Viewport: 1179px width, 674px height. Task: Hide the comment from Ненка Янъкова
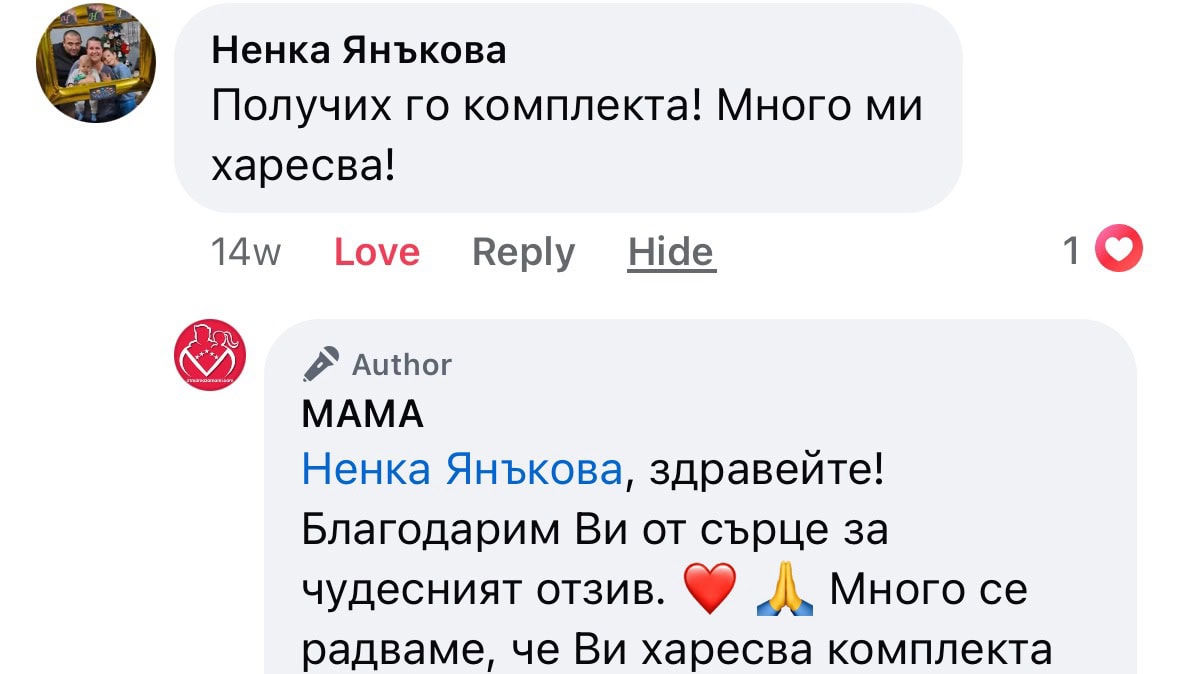pyautogui.click(x=670, y=252)
